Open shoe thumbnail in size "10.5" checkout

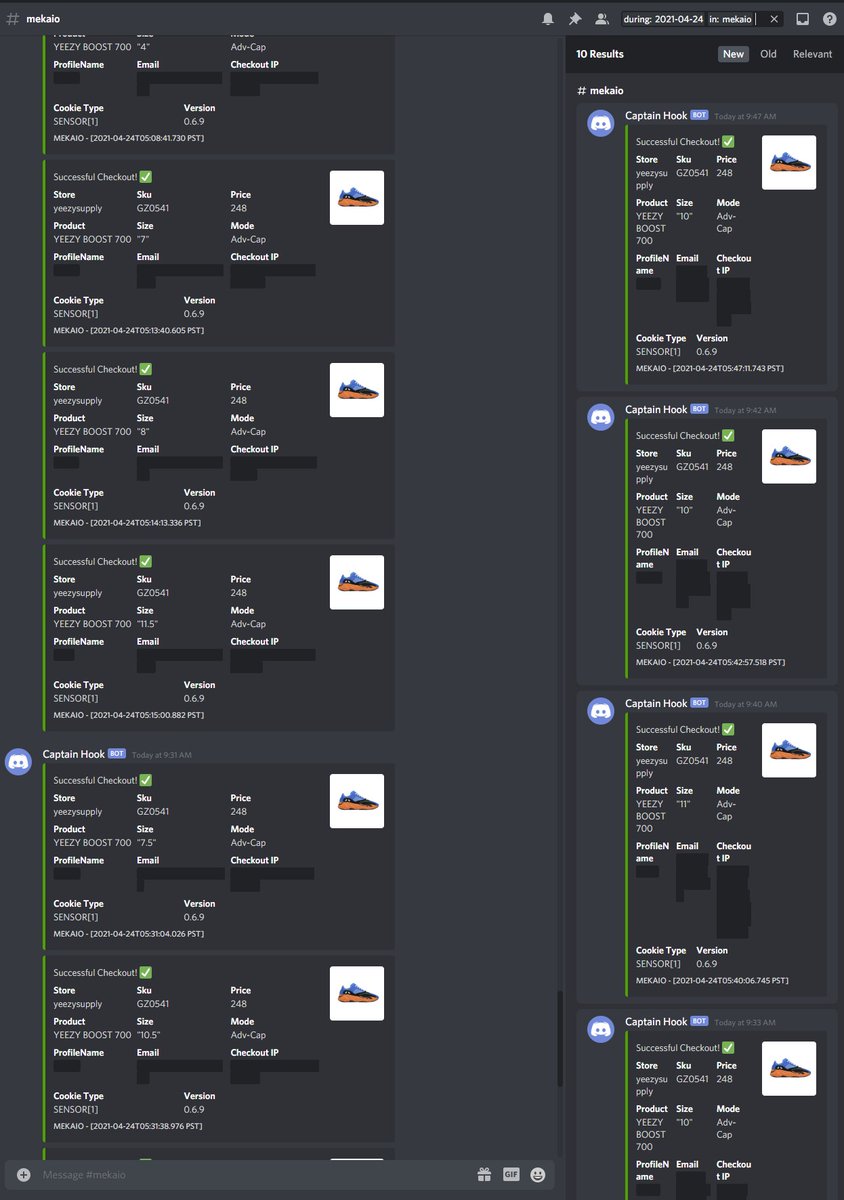(357, 993)
